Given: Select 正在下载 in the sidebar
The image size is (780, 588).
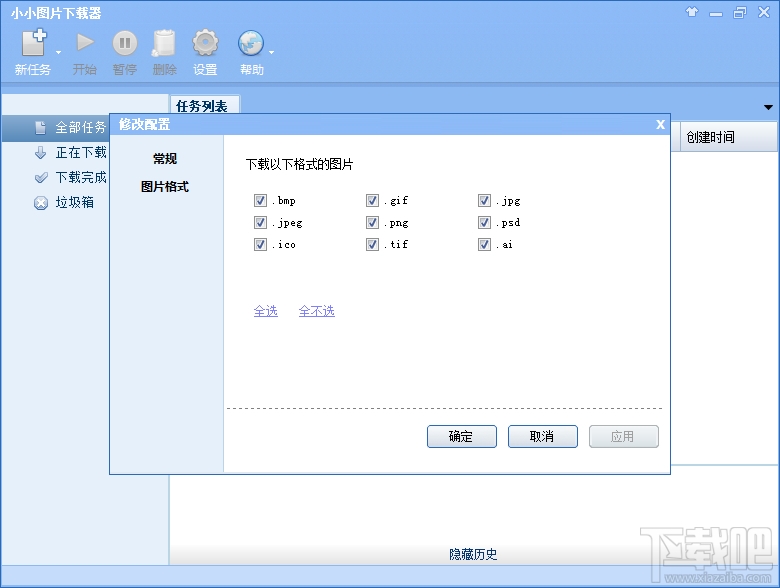Looking at the screenshot, I should (81, 153).
